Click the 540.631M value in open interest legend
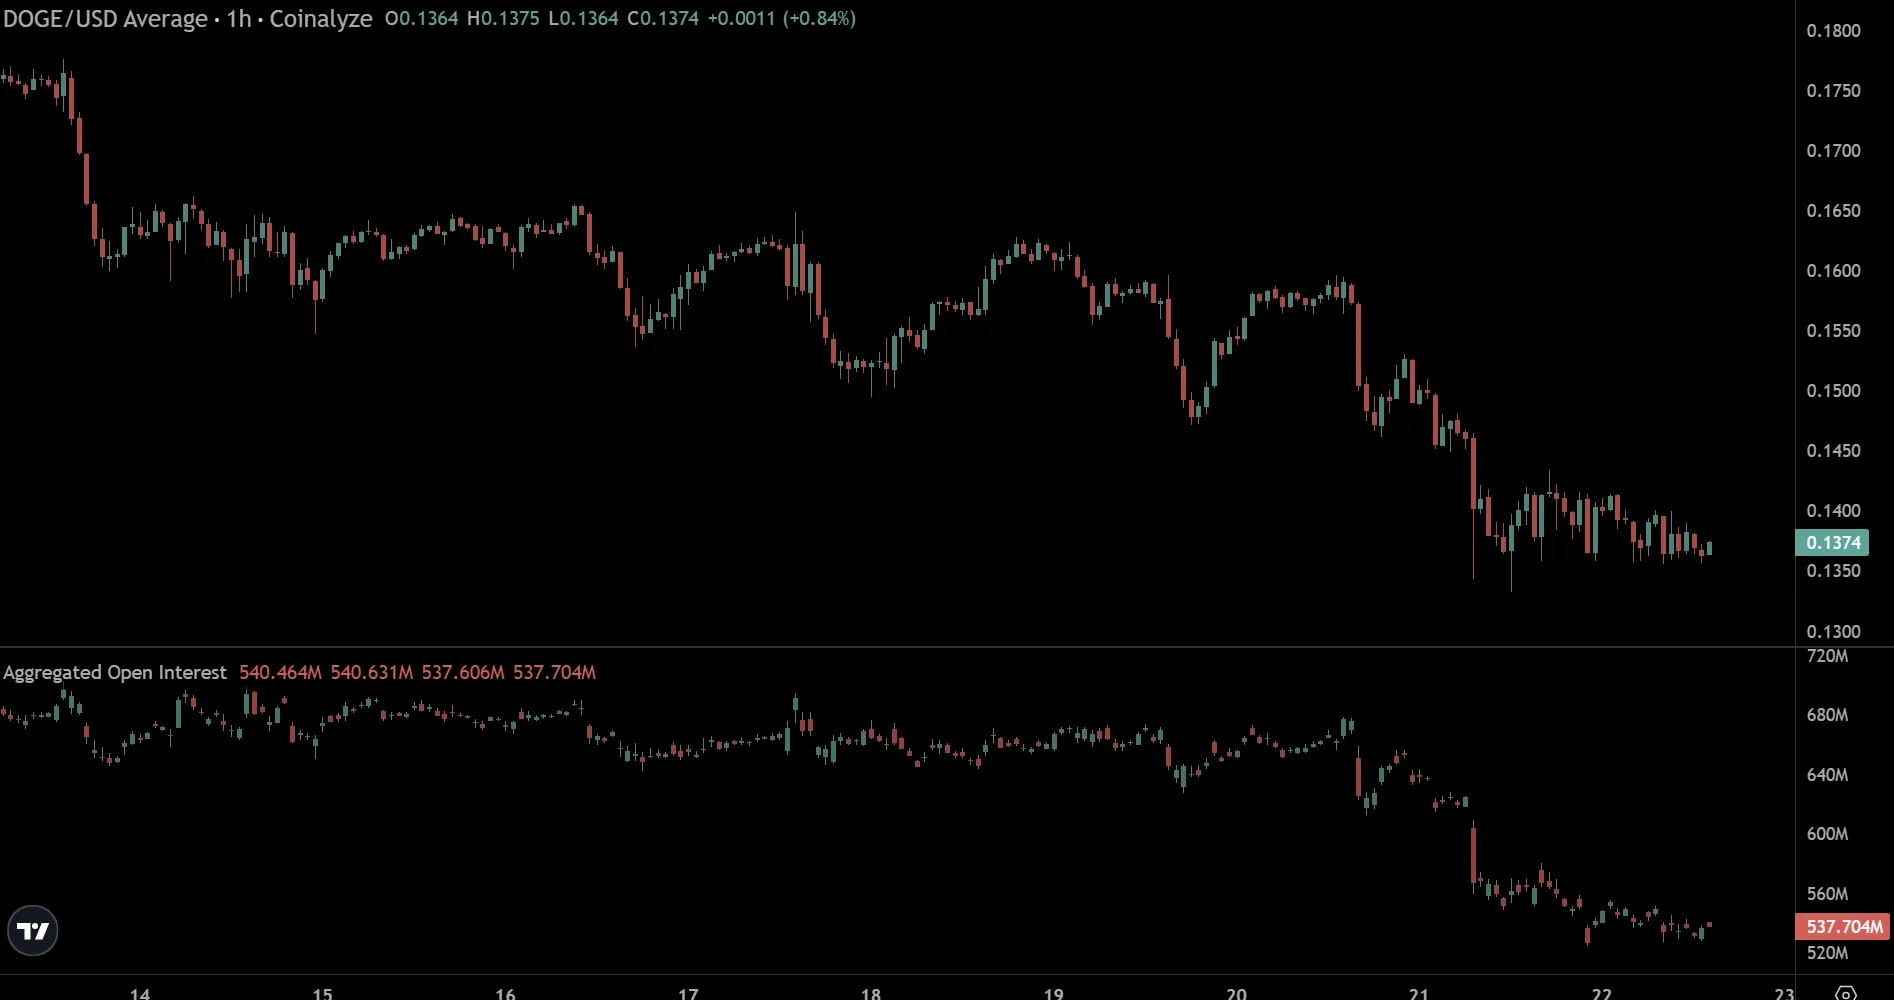Image resolution: width=1894 pixels, height=1000 pixels. (x=371, y=673)
